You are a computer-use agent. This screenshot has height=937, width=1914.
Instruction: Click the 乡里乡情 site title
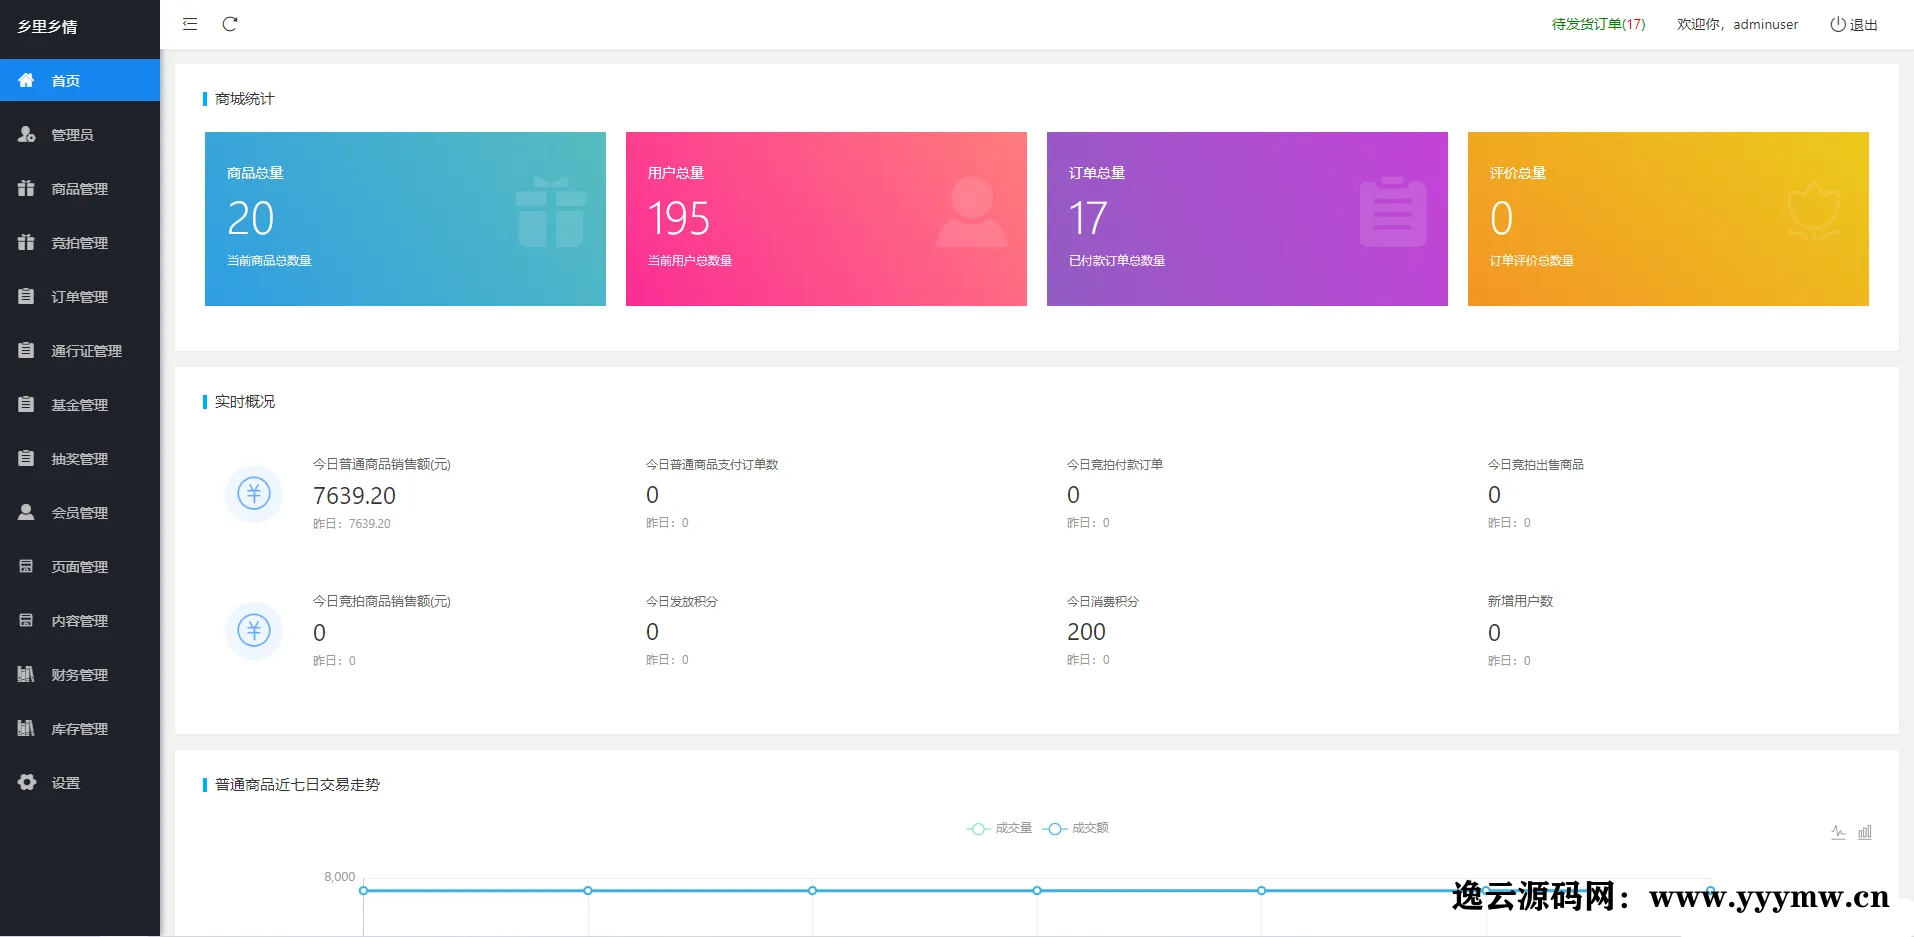pos(47,27)
